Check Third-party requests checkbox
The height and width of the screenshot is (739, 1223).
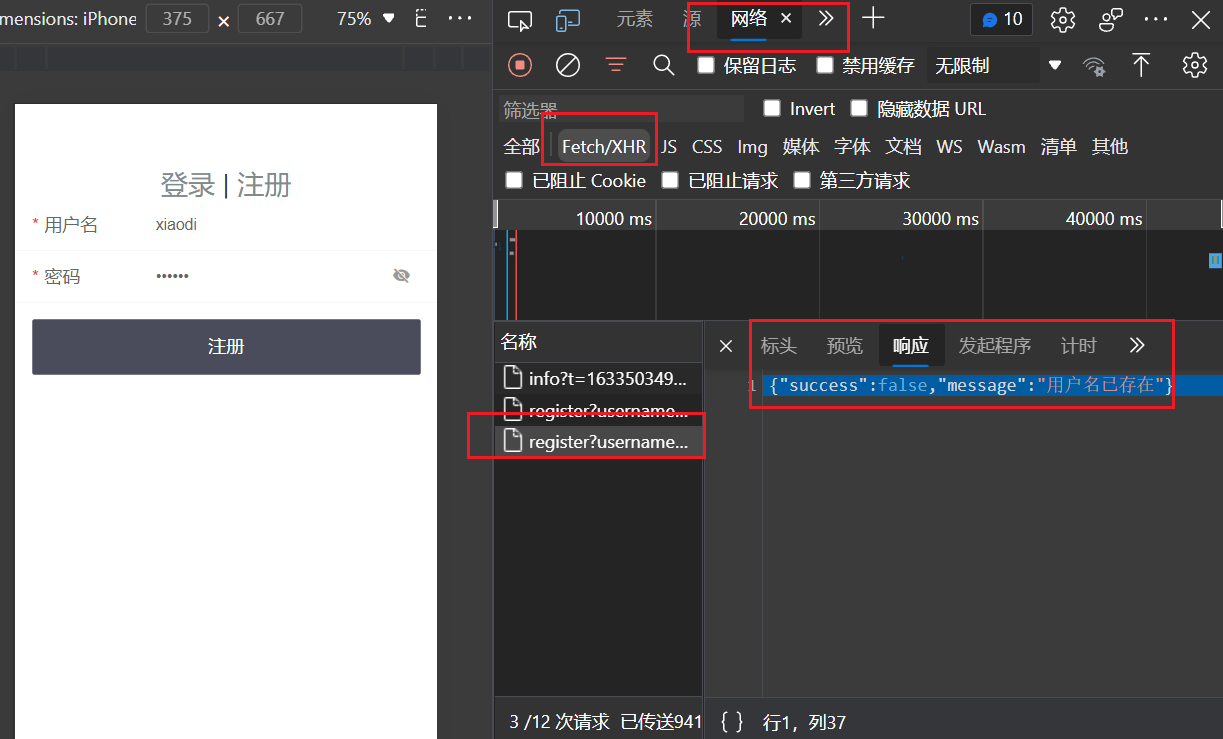pos(801,180)
